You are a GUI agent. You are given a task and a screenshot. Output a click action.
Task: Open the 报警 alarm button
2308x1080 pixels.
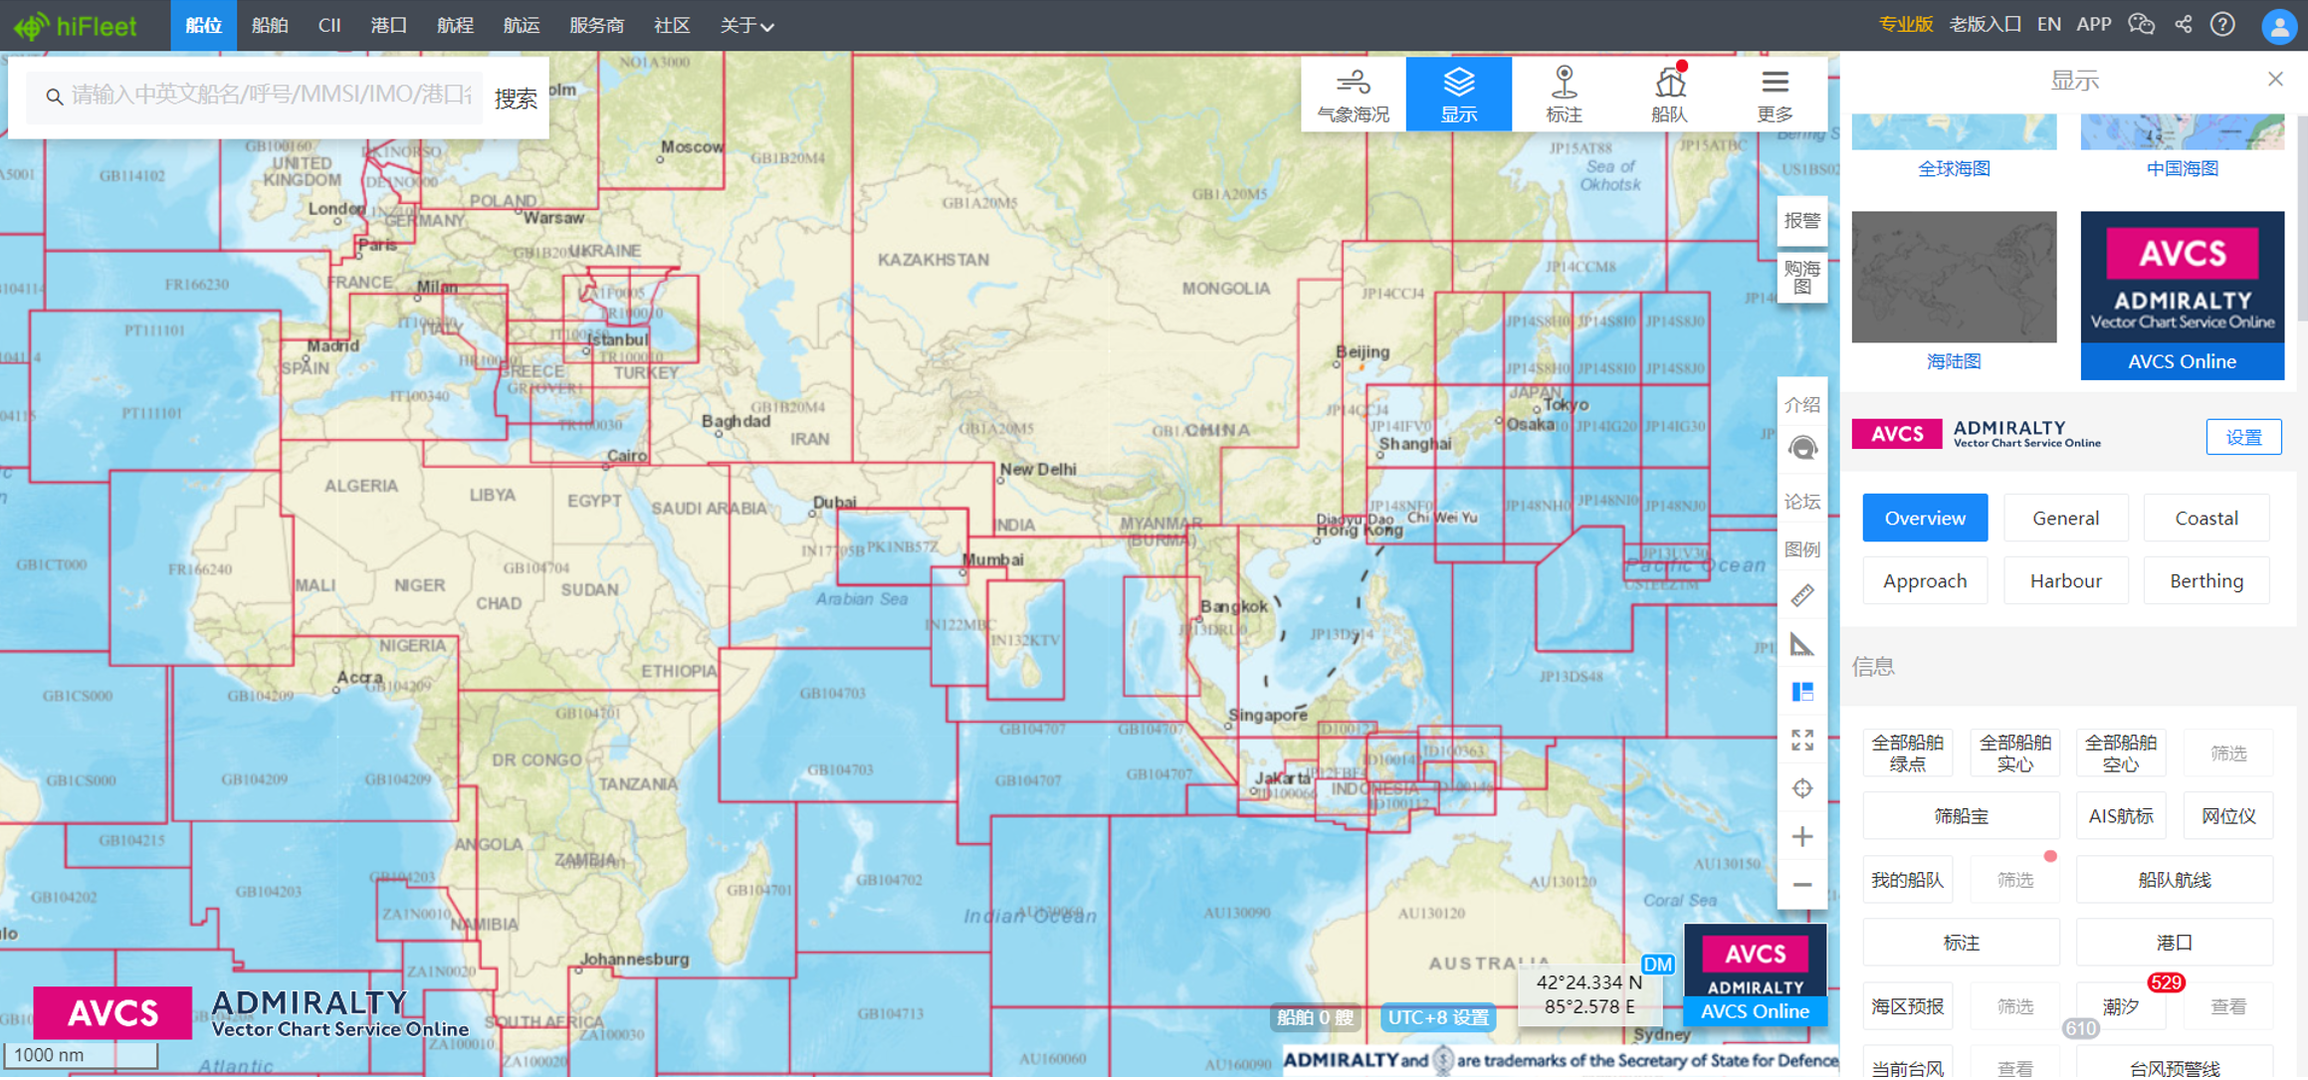(1802, 221)
